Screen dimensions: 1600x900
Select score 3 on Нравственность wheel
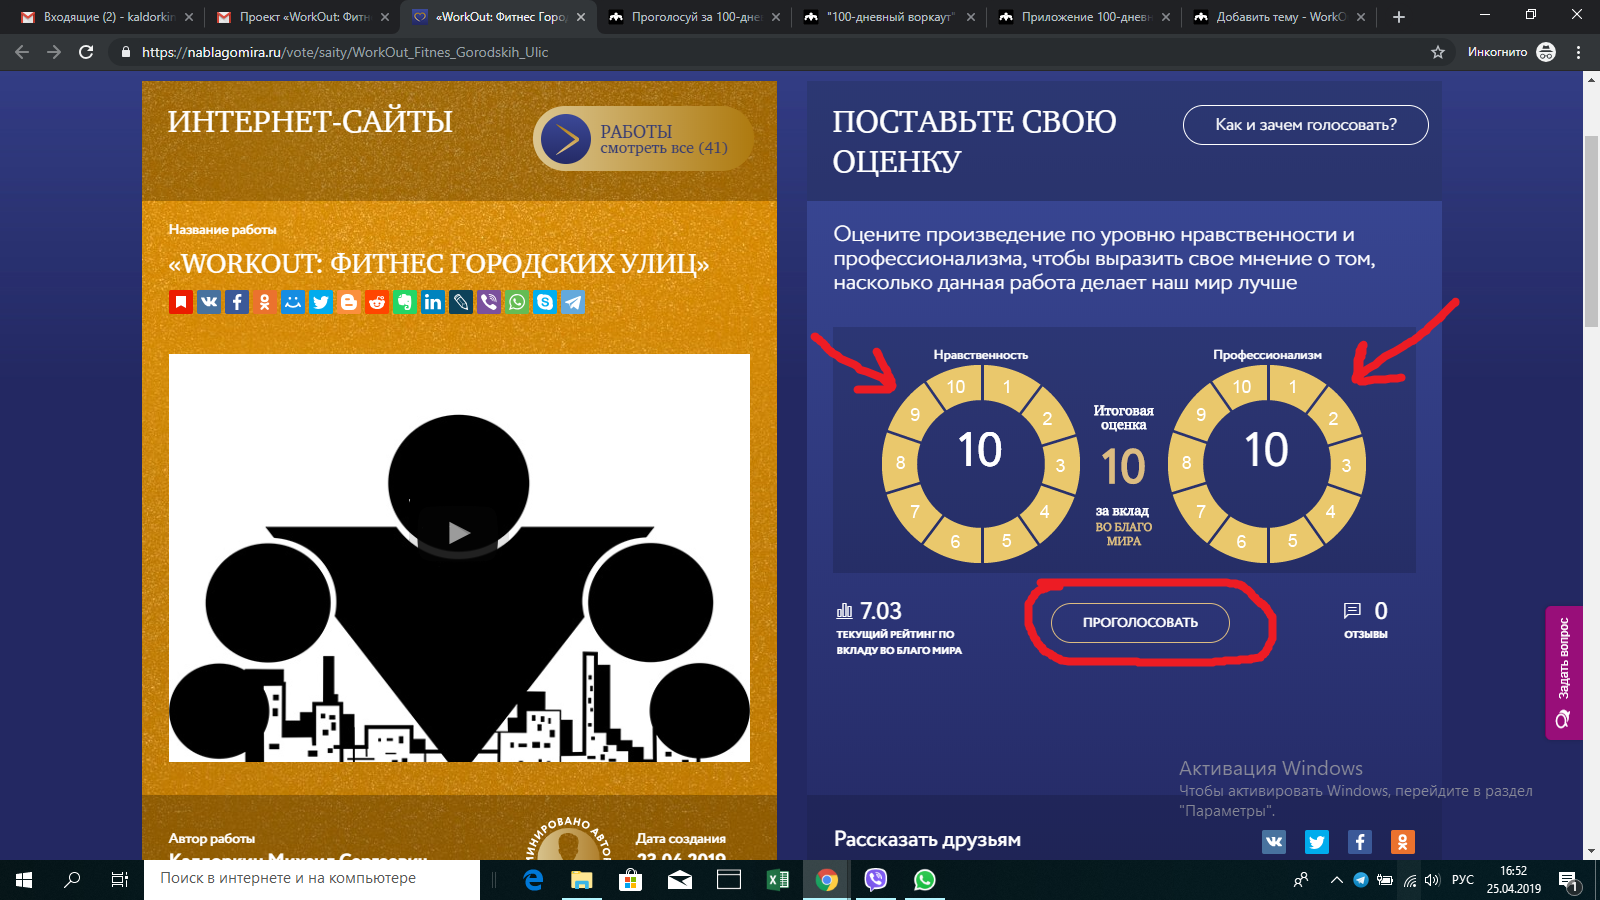click(1060, 465)
